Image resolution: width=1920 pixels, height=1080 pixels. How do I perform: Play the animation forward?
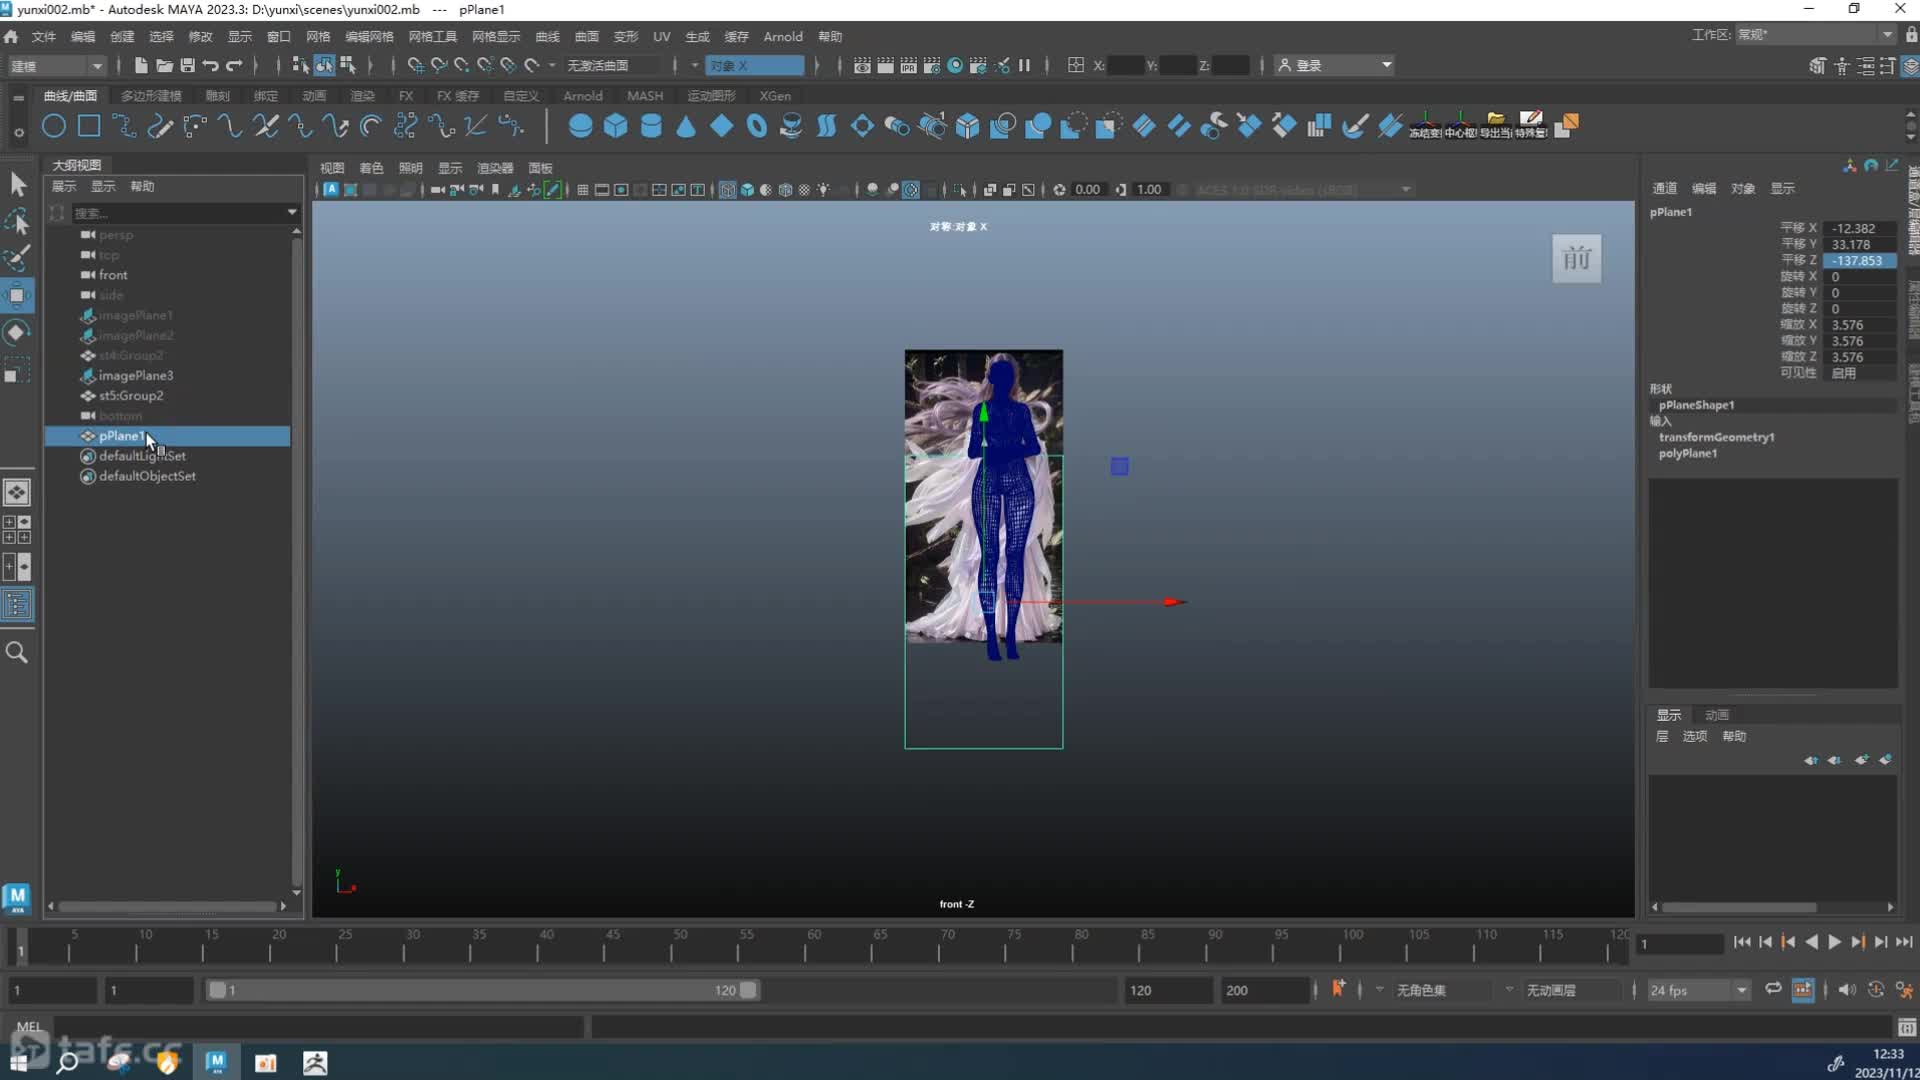[x=1834, y=942]
